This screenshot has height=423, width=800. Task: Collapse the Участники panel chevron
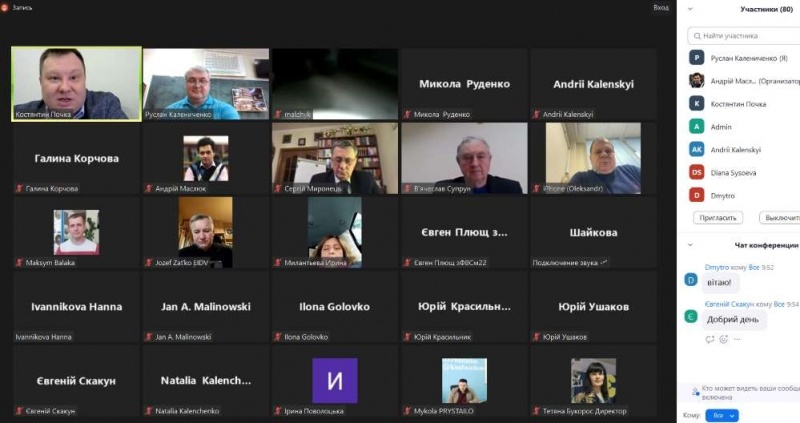click(690, 9)
